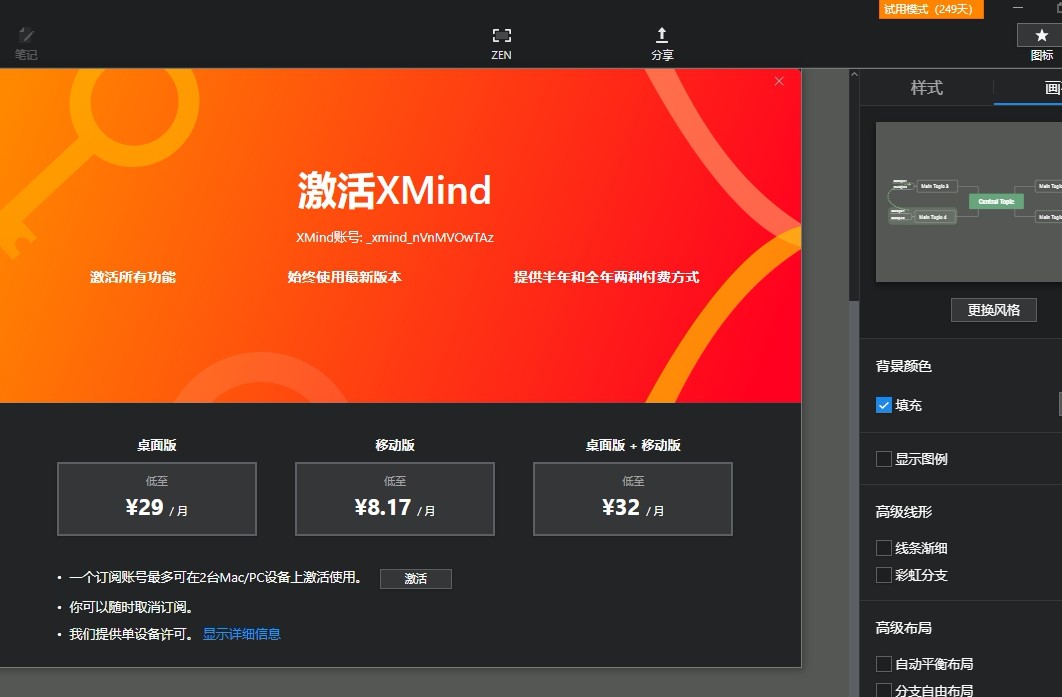1062x697 pixels.
Task: Click the 更换风格 button
Action: (x=994, y=310)
